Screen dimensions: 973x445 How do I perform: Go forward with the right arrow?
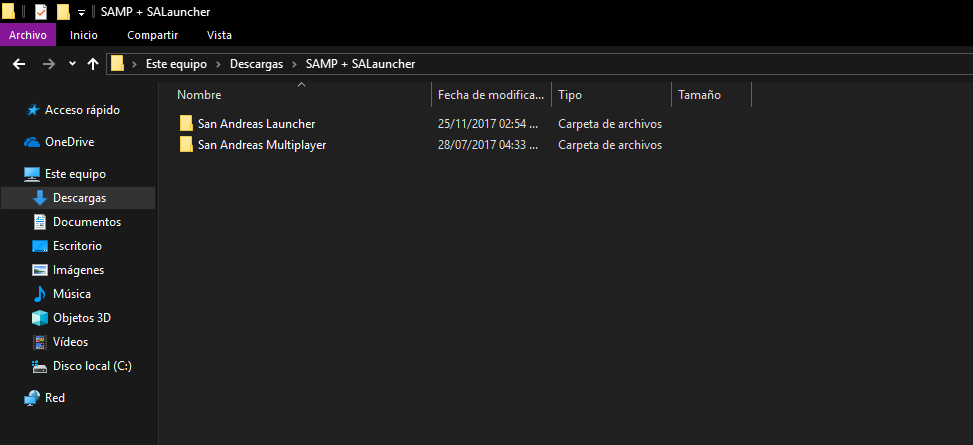[x=49, y=64]
